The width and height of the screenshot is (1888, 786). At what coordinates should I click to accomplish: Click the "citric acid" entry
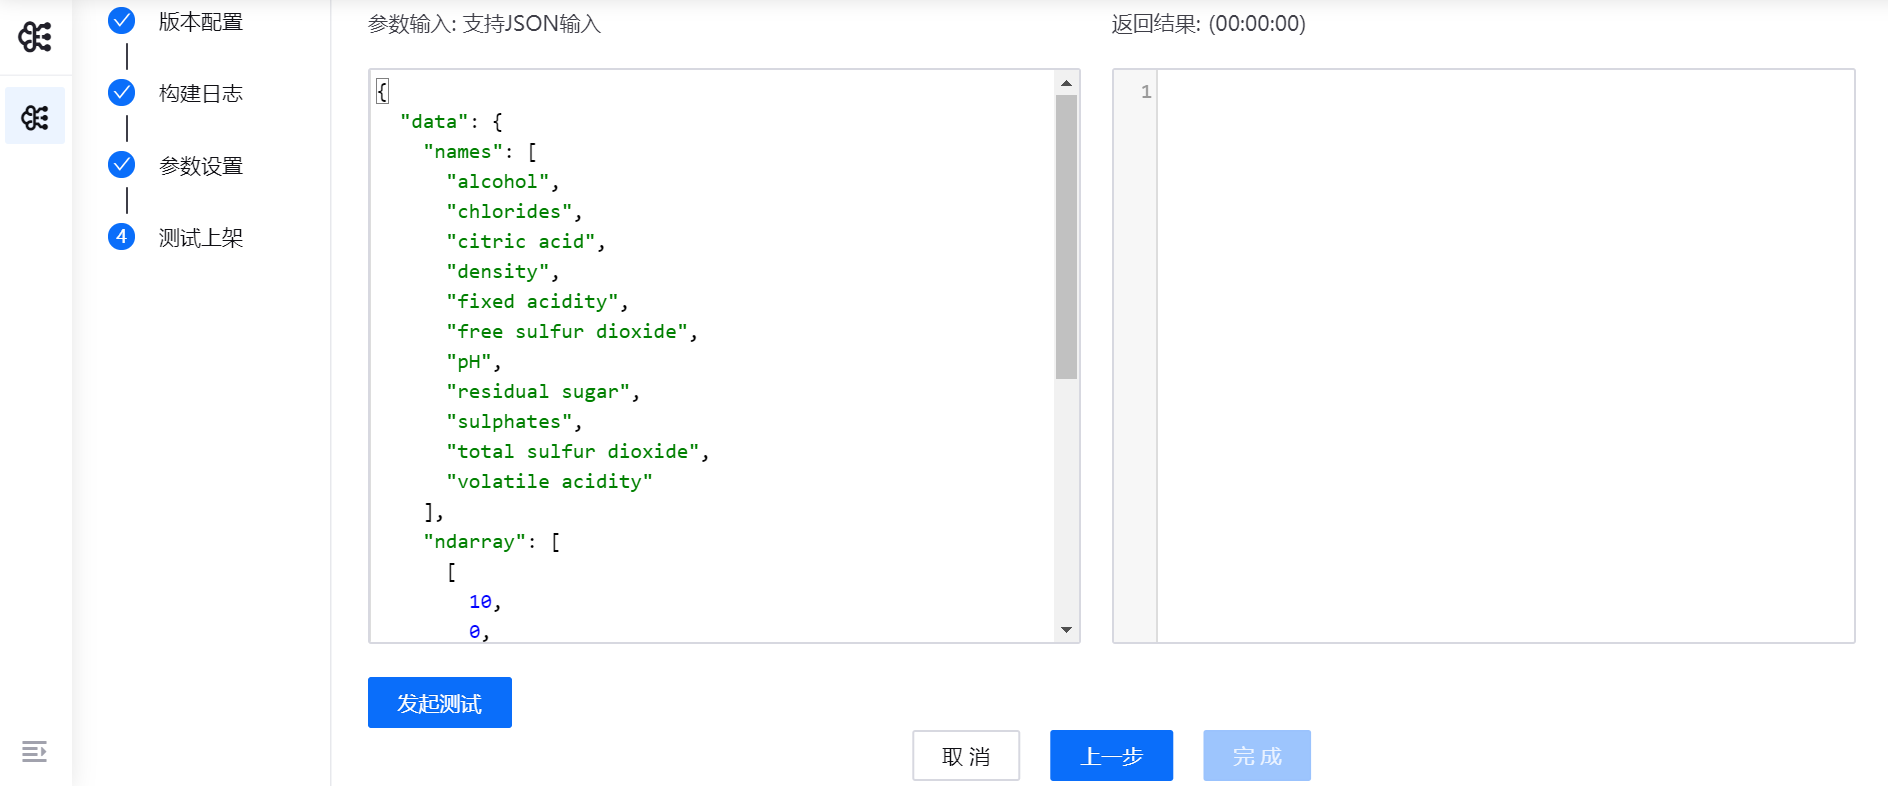coord(520,241)
